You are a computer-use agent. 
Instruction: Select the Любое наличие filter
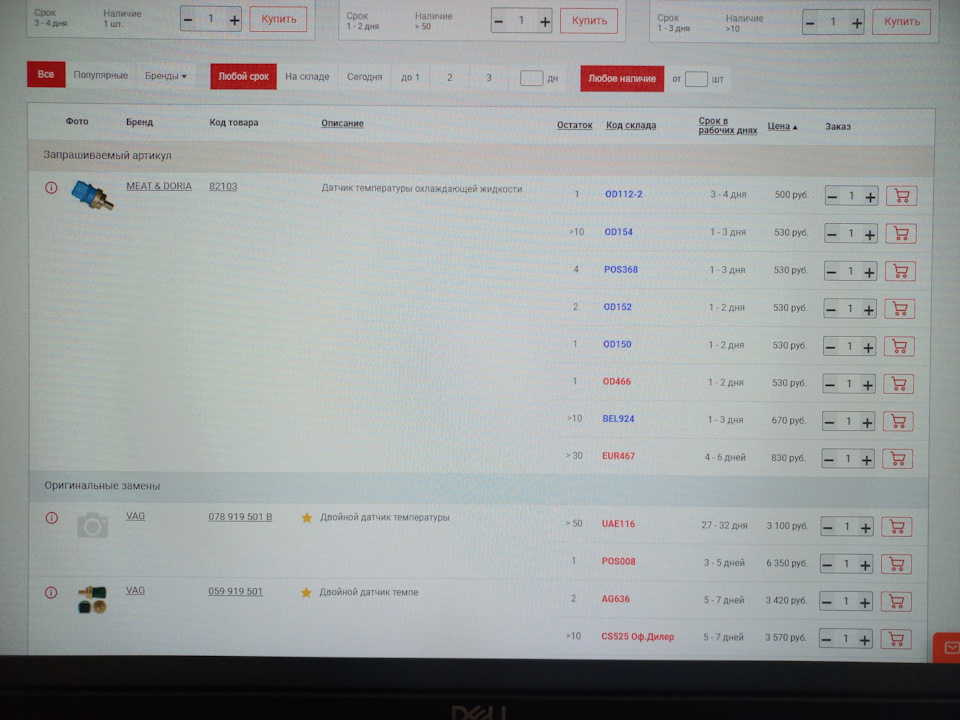pos(622,79)
